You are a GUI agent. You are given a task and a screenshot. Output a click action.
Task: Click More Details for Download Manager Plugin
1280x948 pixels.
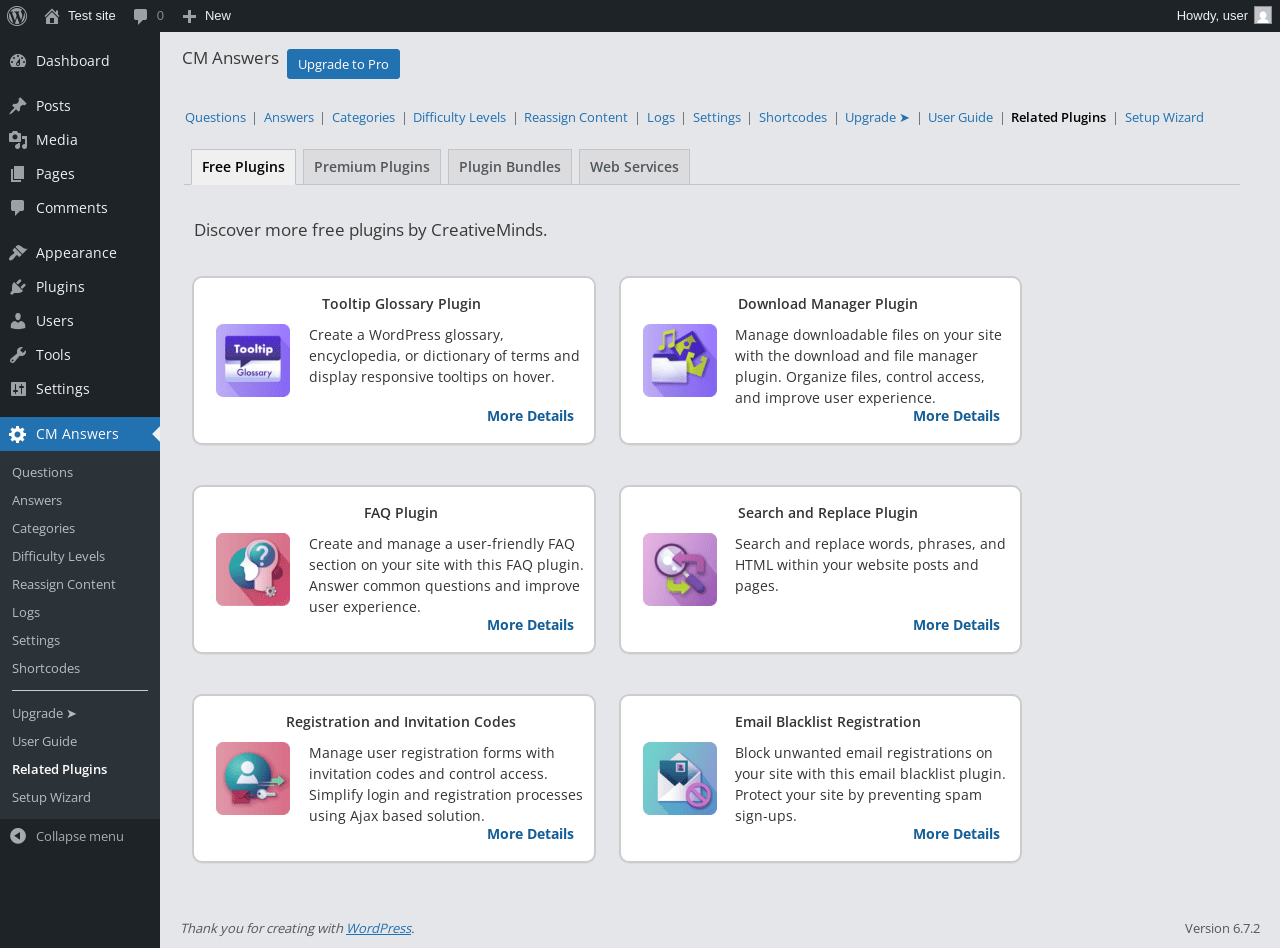point(956,416)
